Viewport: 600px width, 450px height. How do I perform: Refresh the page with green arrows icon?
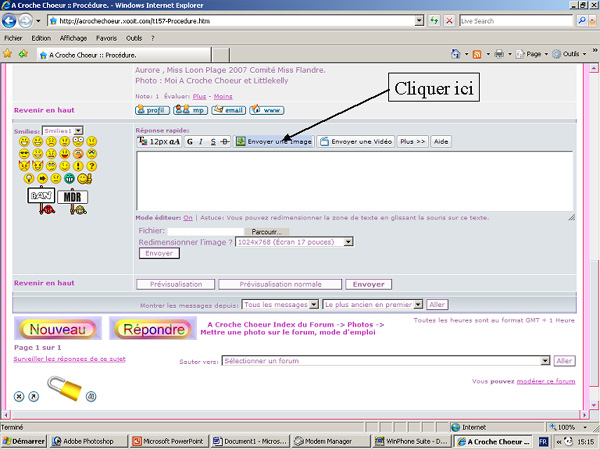coord(434,21)
